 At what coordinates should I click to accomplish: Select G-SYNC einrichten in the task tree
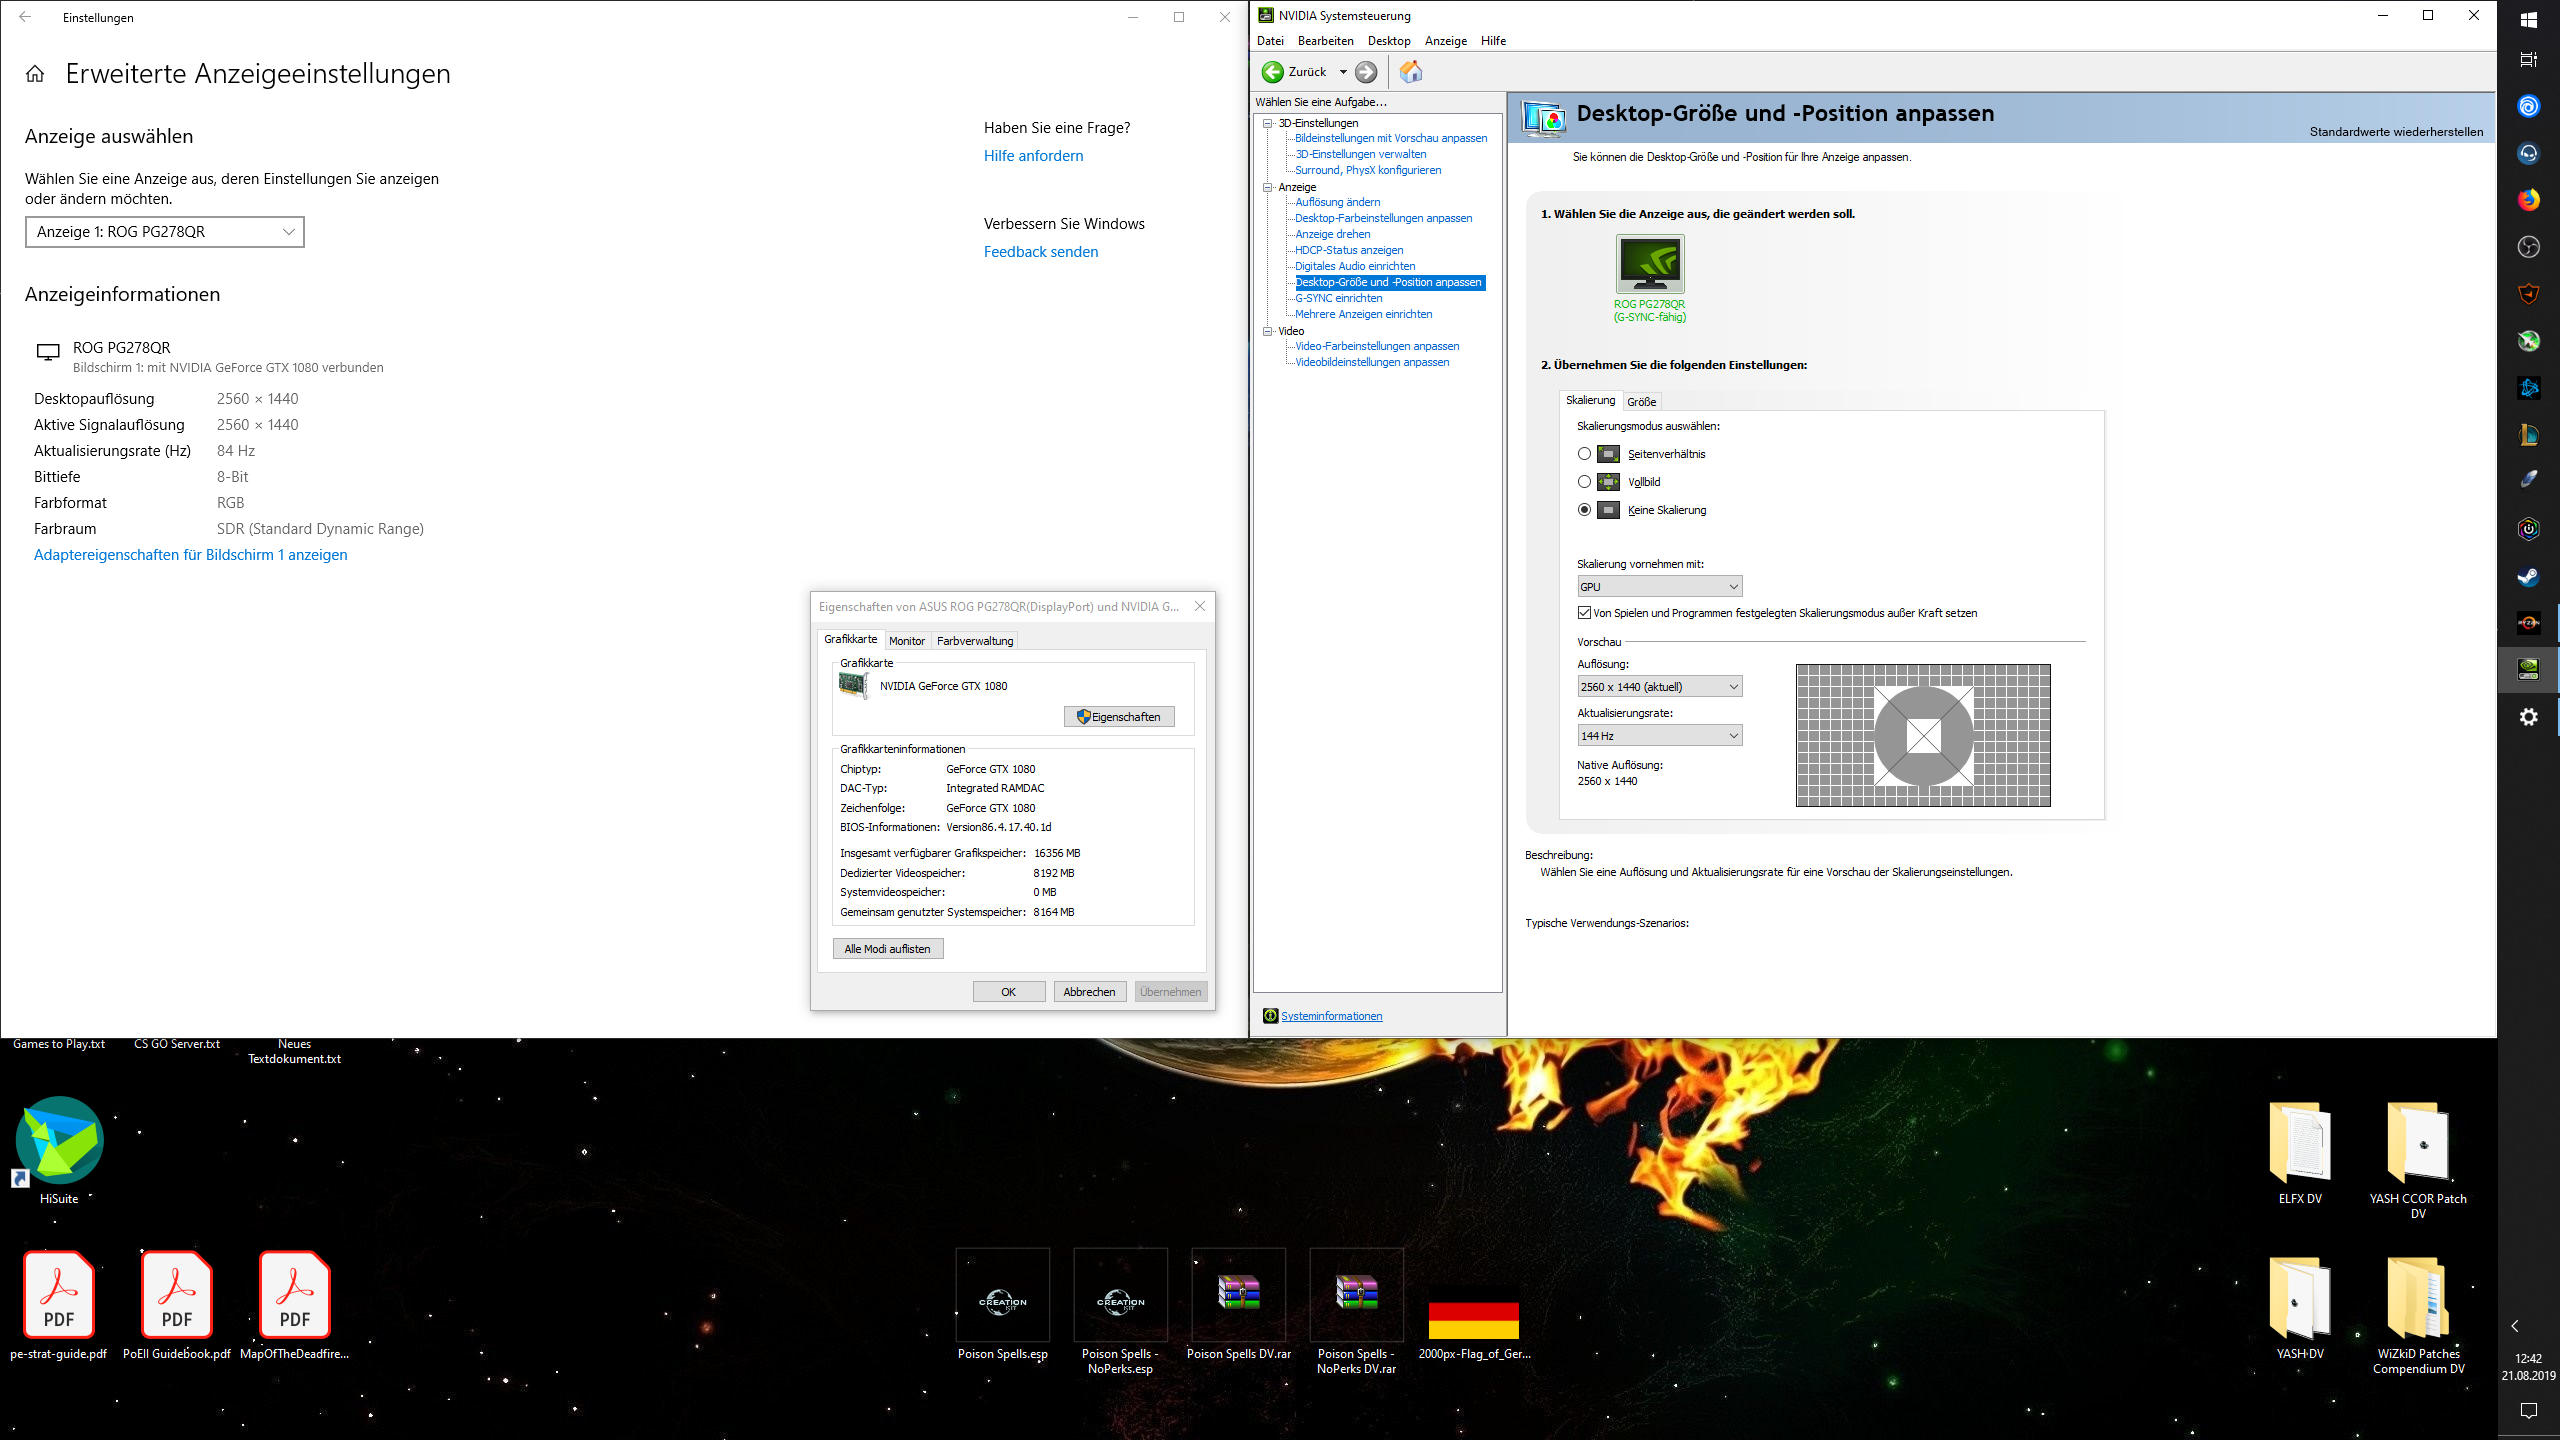1338,298
